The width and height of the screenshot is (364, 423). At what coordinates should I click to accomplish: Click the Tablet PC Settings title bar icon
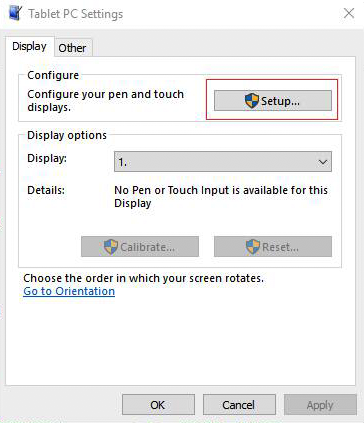(x=15, y=13)
